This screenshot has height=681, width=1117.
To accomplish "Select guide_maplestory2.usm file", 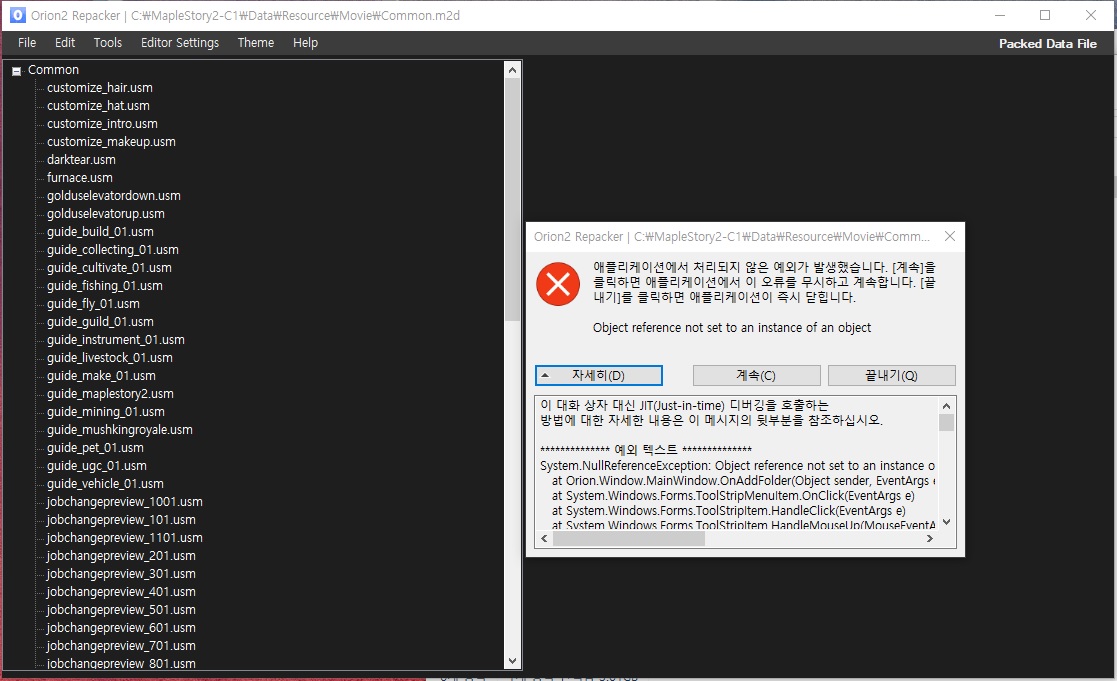I will pos(110,393).
